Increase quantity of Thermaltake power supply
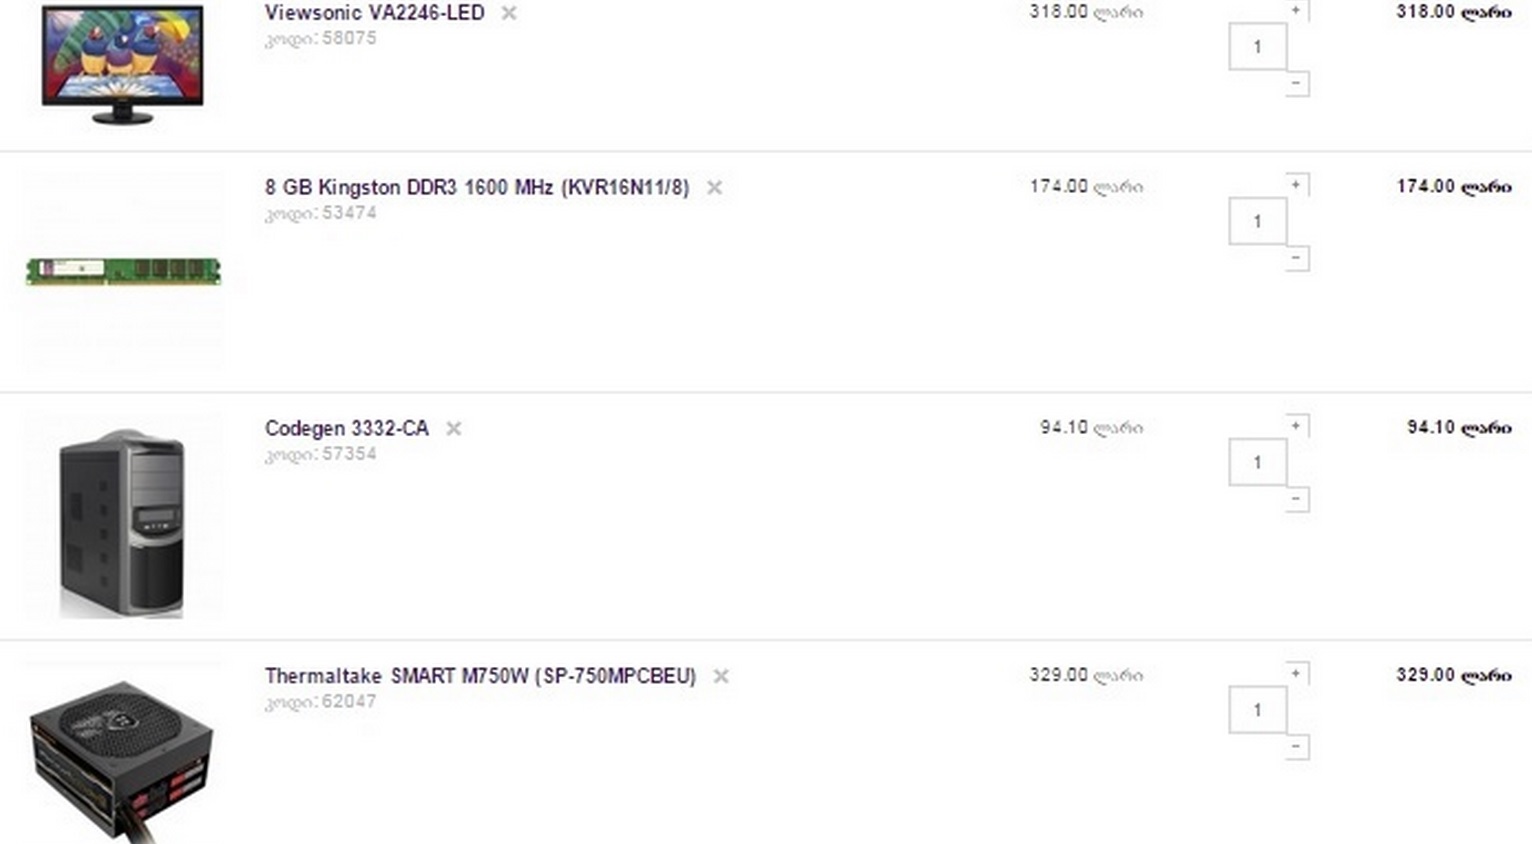The width and height of the screenshot is (1532, 844). point(1296,674)
